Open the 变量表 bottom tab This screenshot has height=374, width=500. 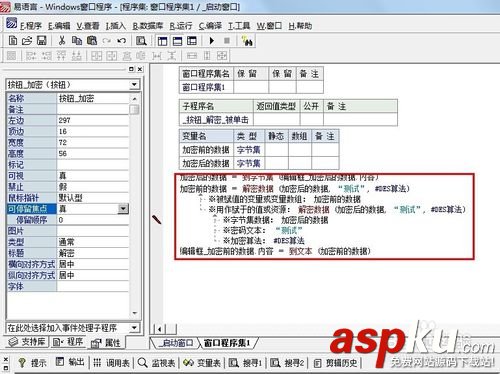click(202, 362)
